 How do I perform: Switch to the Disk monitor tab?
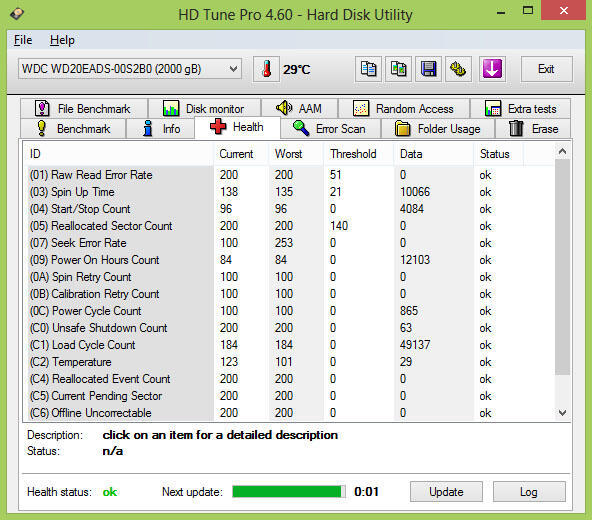[x=205, y=109]
